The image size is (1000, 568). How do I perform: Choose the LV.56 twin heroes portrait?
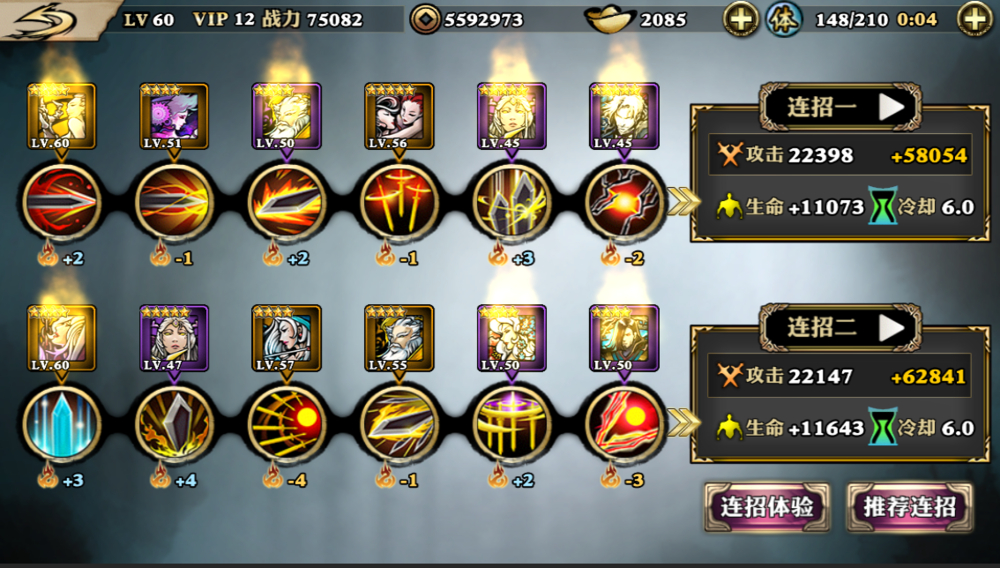(x=399, y=116)
